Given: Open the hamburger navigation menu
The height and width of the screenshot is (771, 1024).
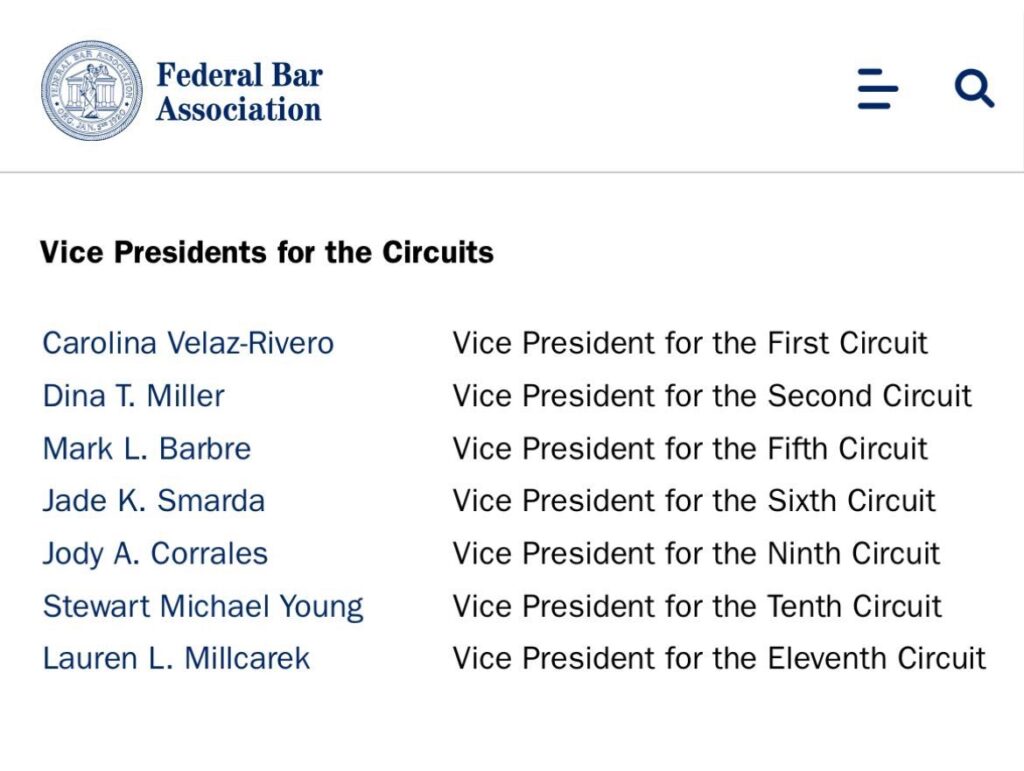Looking at the screenshot, I should click(x=878, y=88).
